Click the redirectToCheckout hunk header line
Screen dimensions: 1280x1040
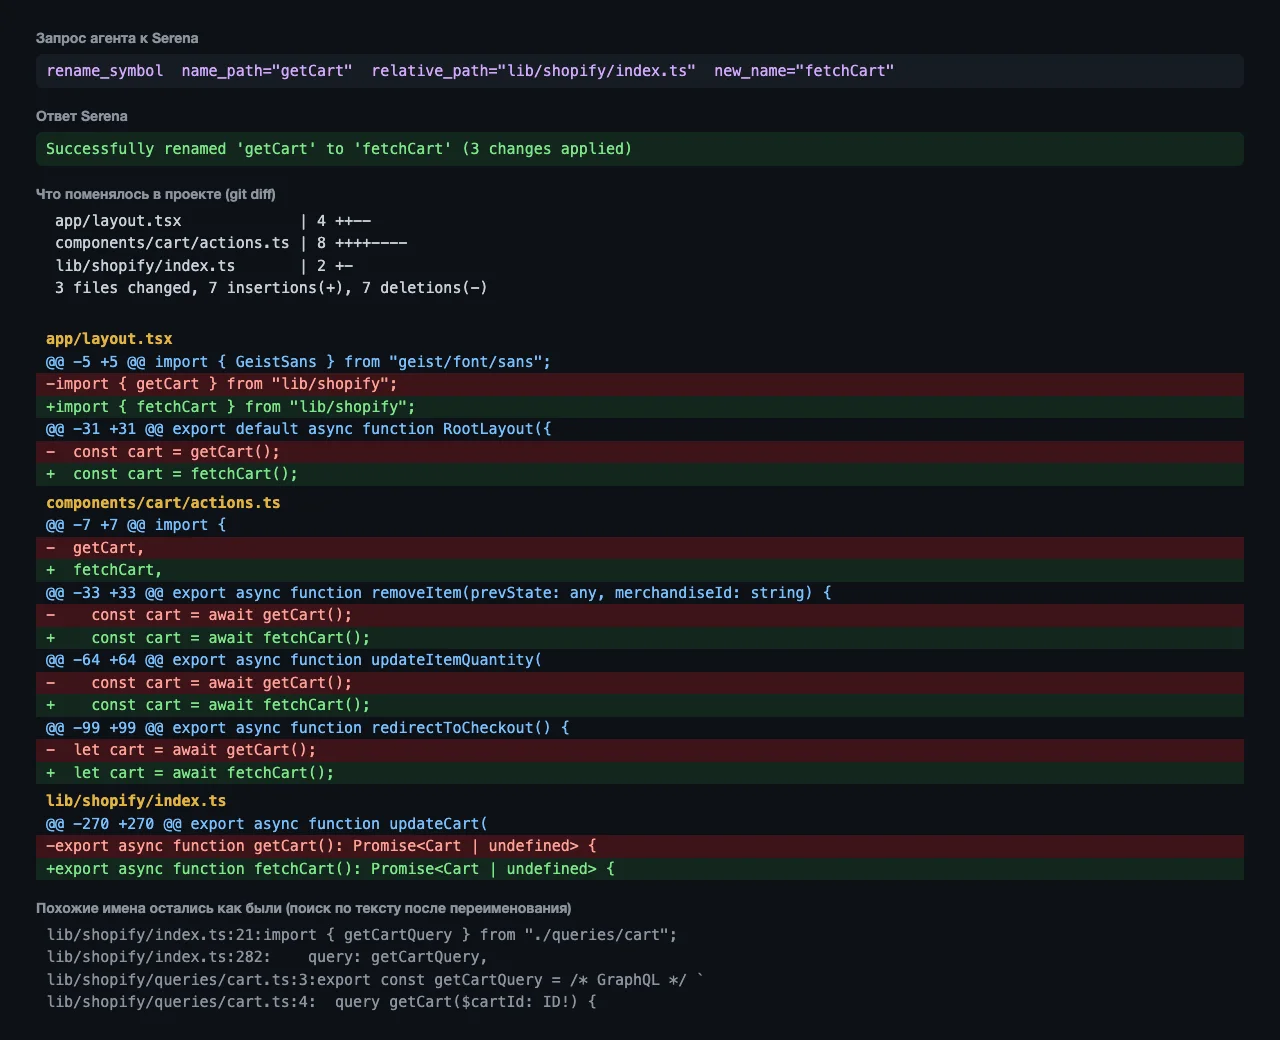(x=308, y=728)
